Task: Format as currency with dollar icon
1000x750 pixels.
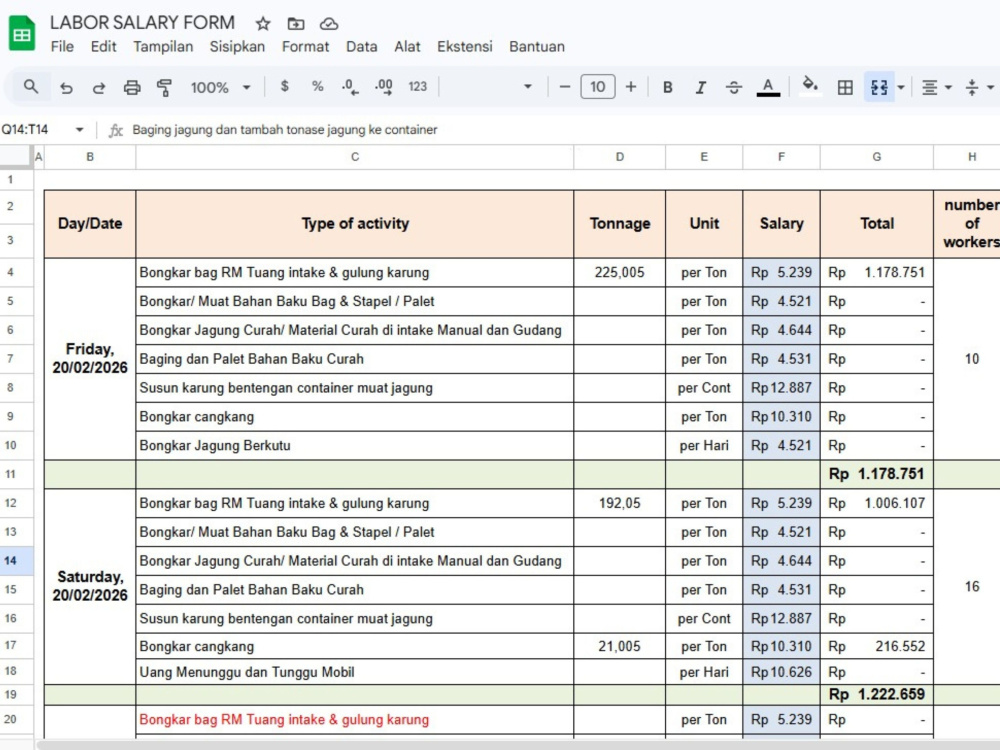Action: (284, 86)
